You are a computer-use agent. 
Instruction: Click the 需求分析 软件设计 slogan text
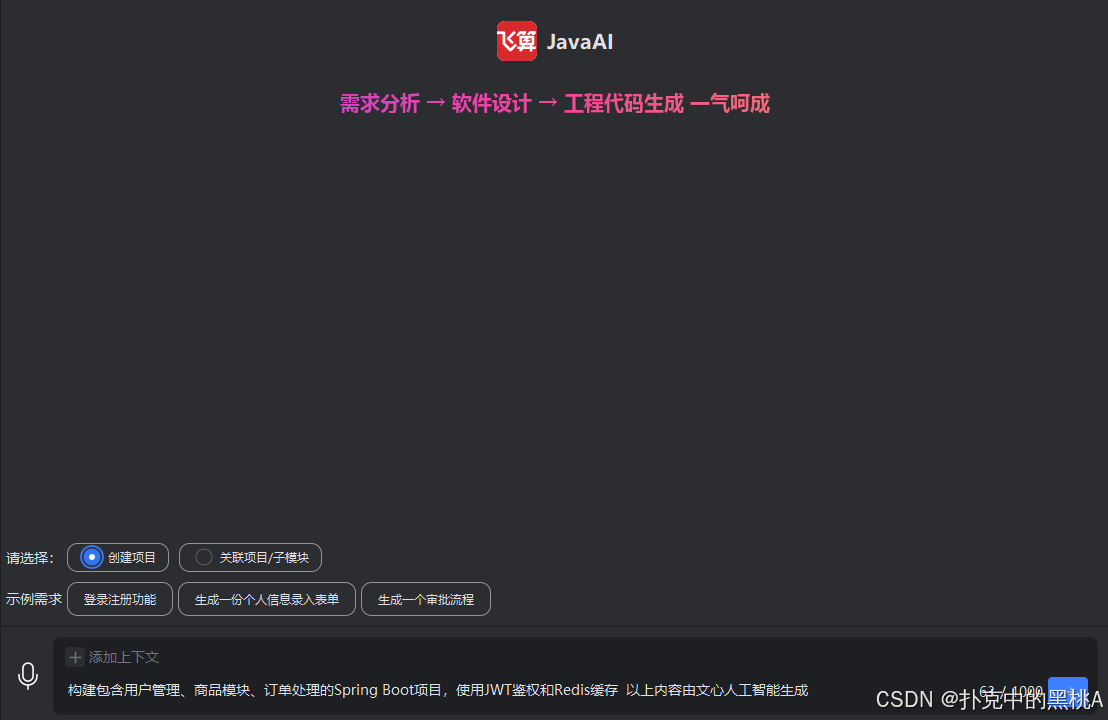click(555, 104)
